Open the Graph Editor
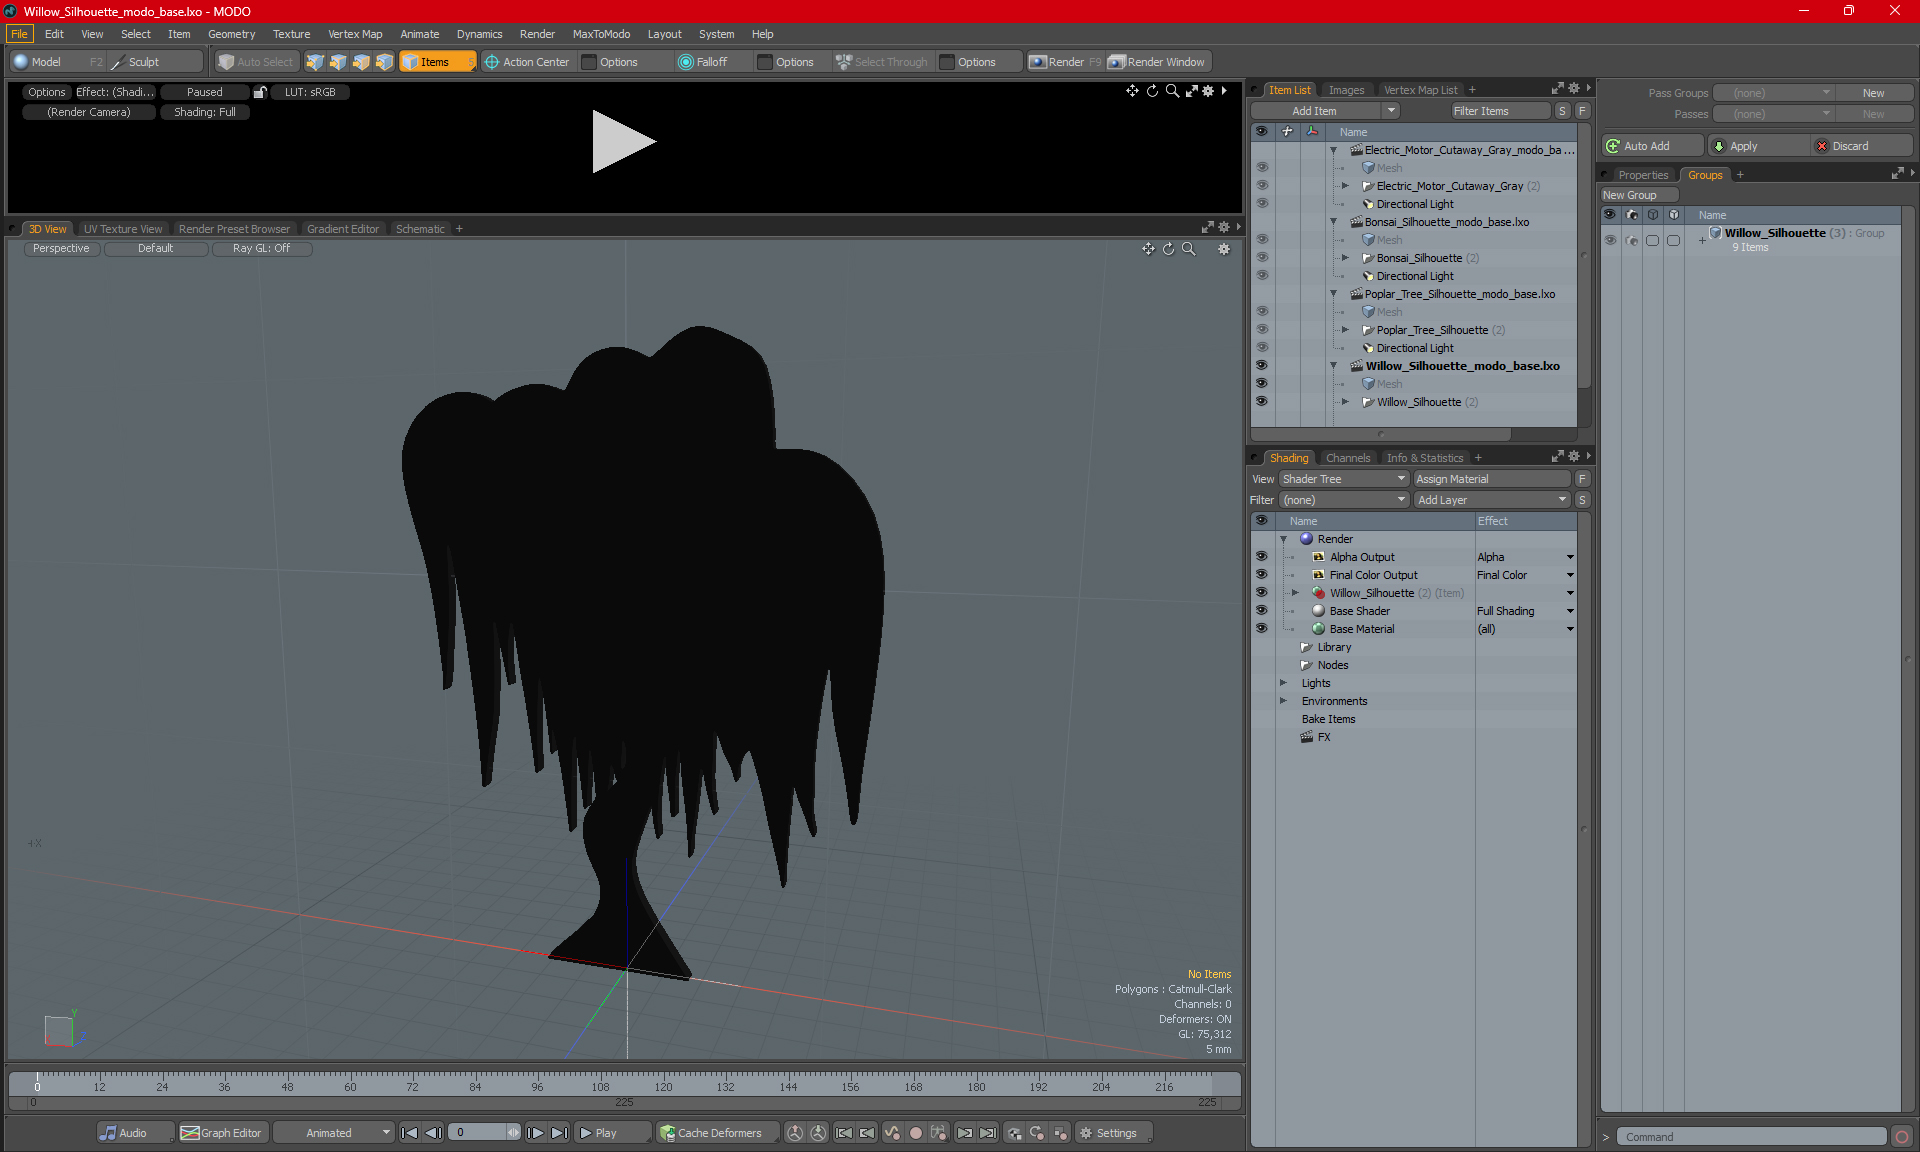 222,1133
